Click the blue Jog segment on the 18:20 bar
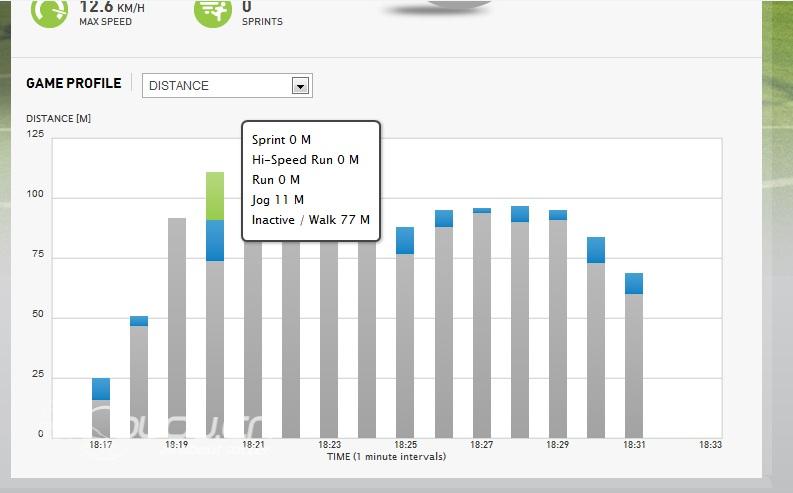The width and height of the screenshot is (793, 493). 215,240
